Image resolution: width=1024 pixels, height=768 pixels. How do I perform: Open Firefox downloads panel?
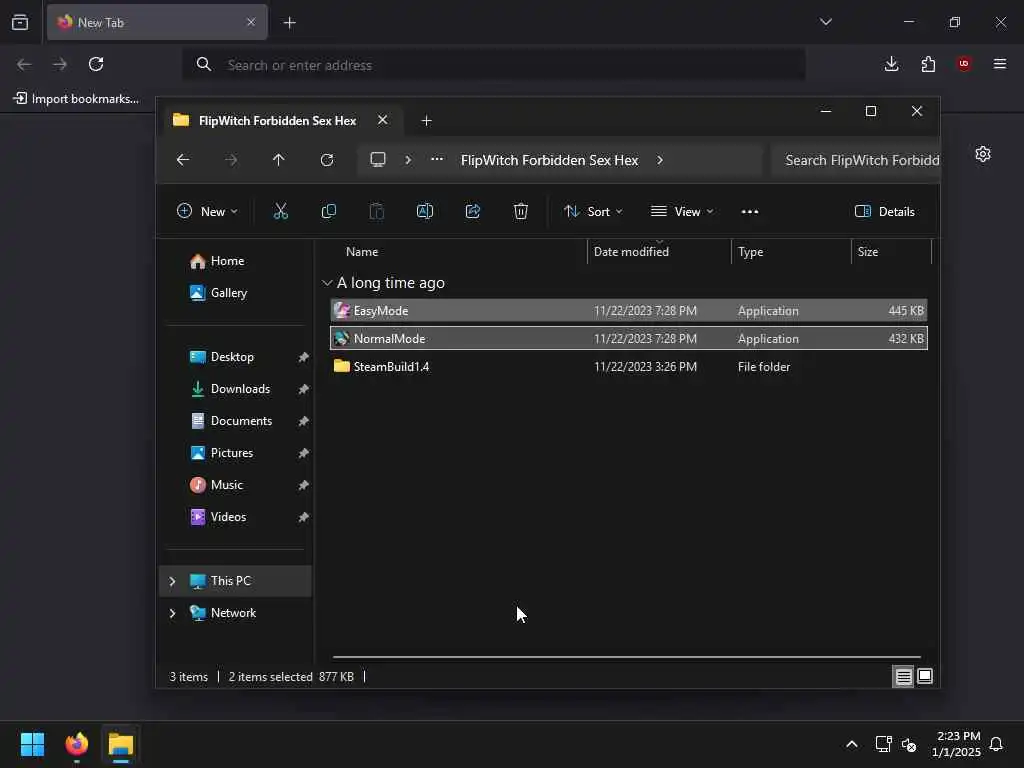pyautogui.click(x=891, y=64)
